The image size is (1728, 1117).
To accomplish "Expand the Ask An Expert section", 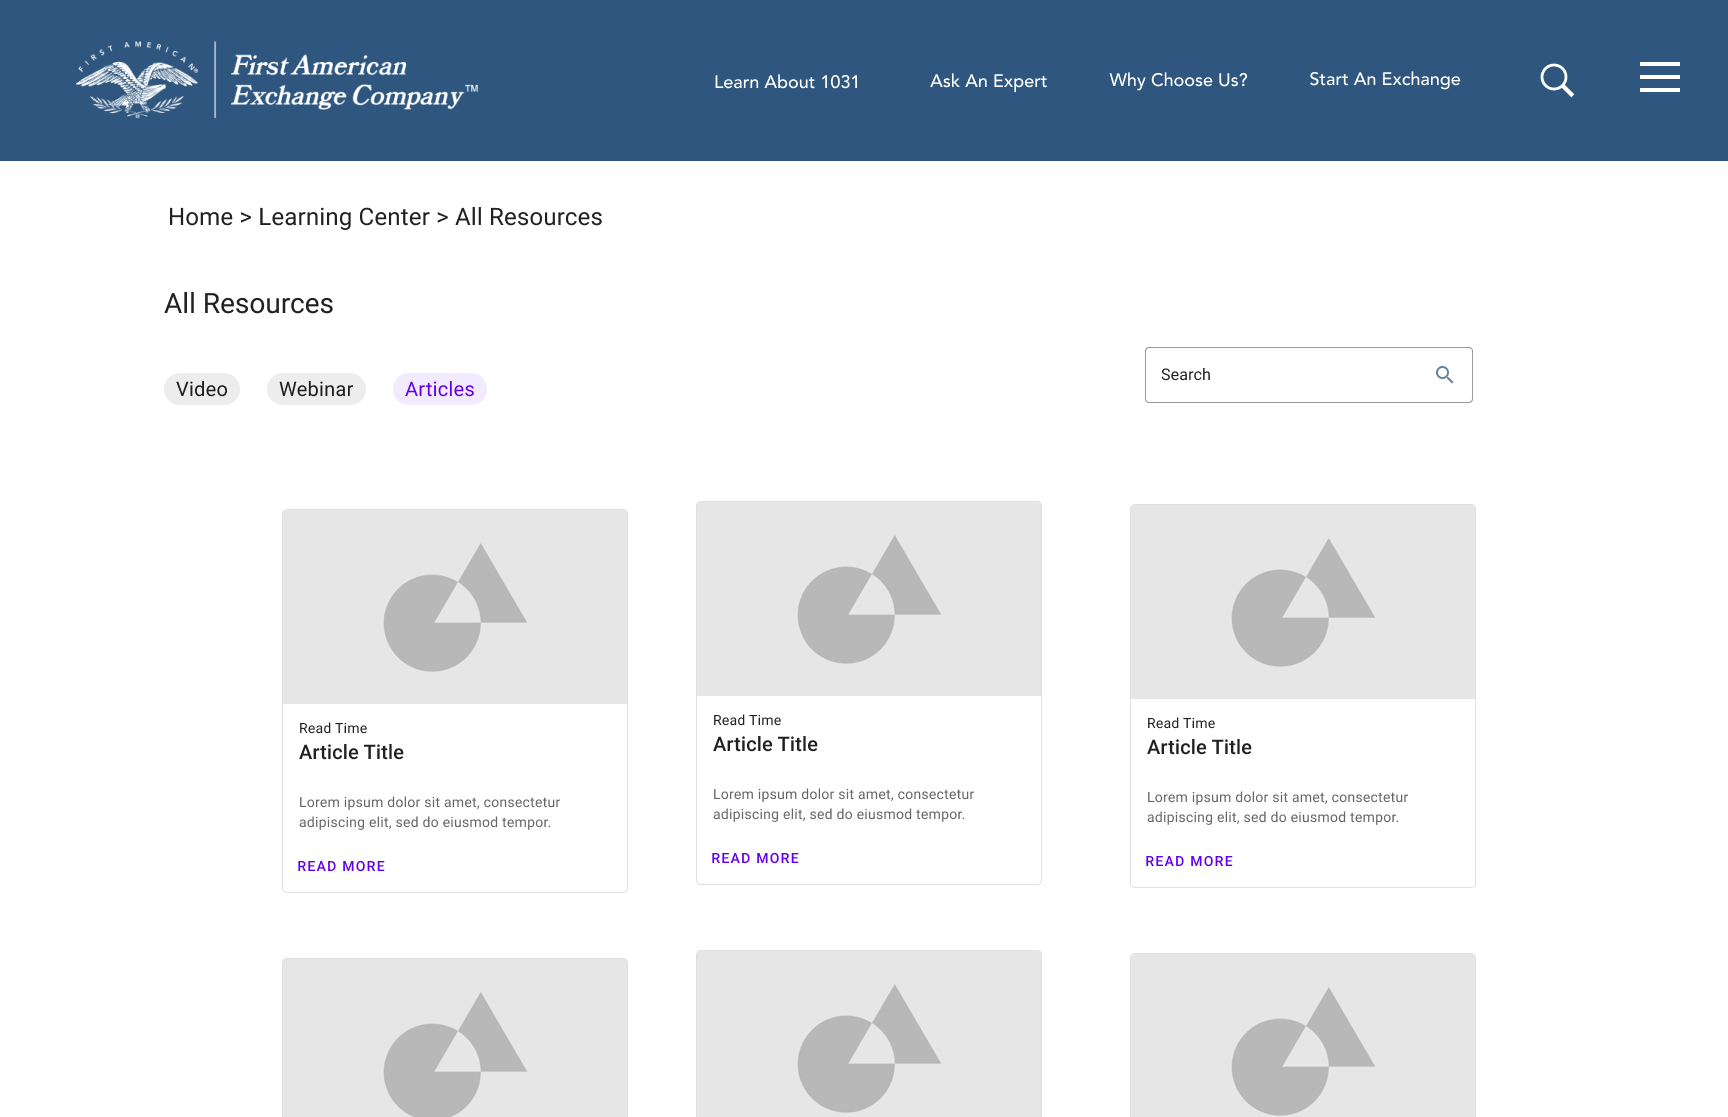I will click(988, 81).
